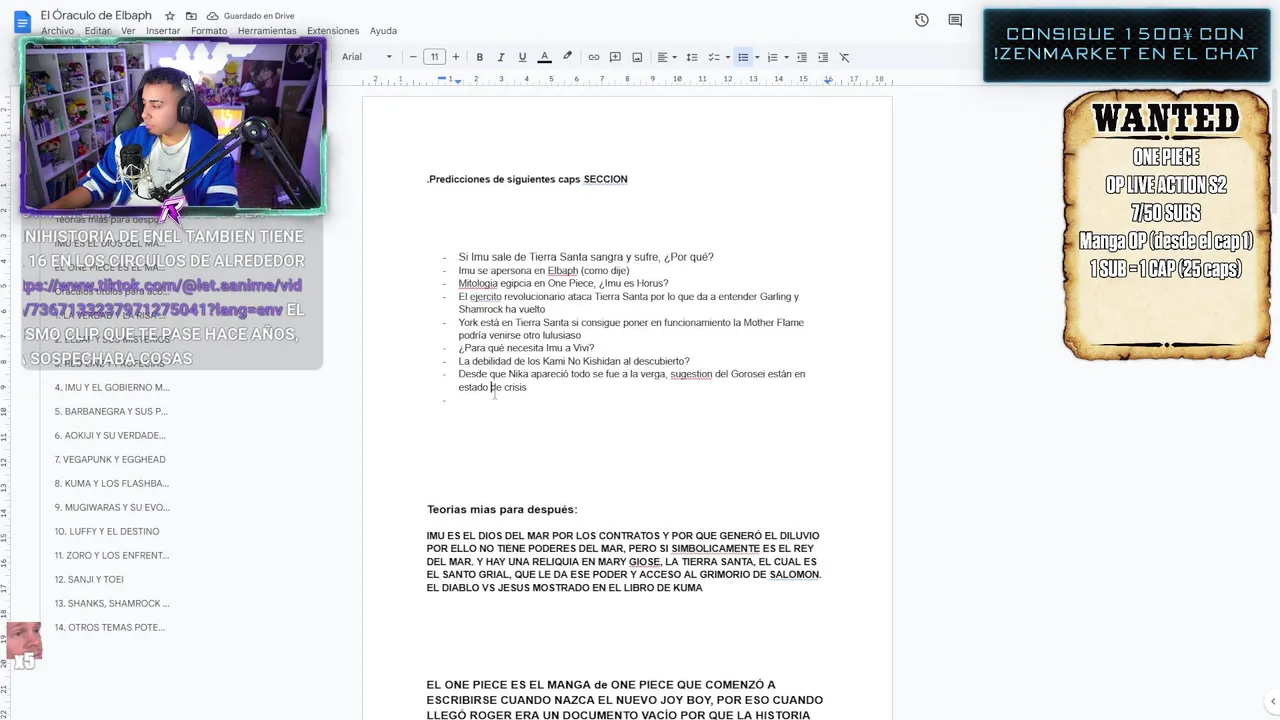
Task: Go to outline item 14. OTROS TEMAS POTE...
Action: coord(110,627)
